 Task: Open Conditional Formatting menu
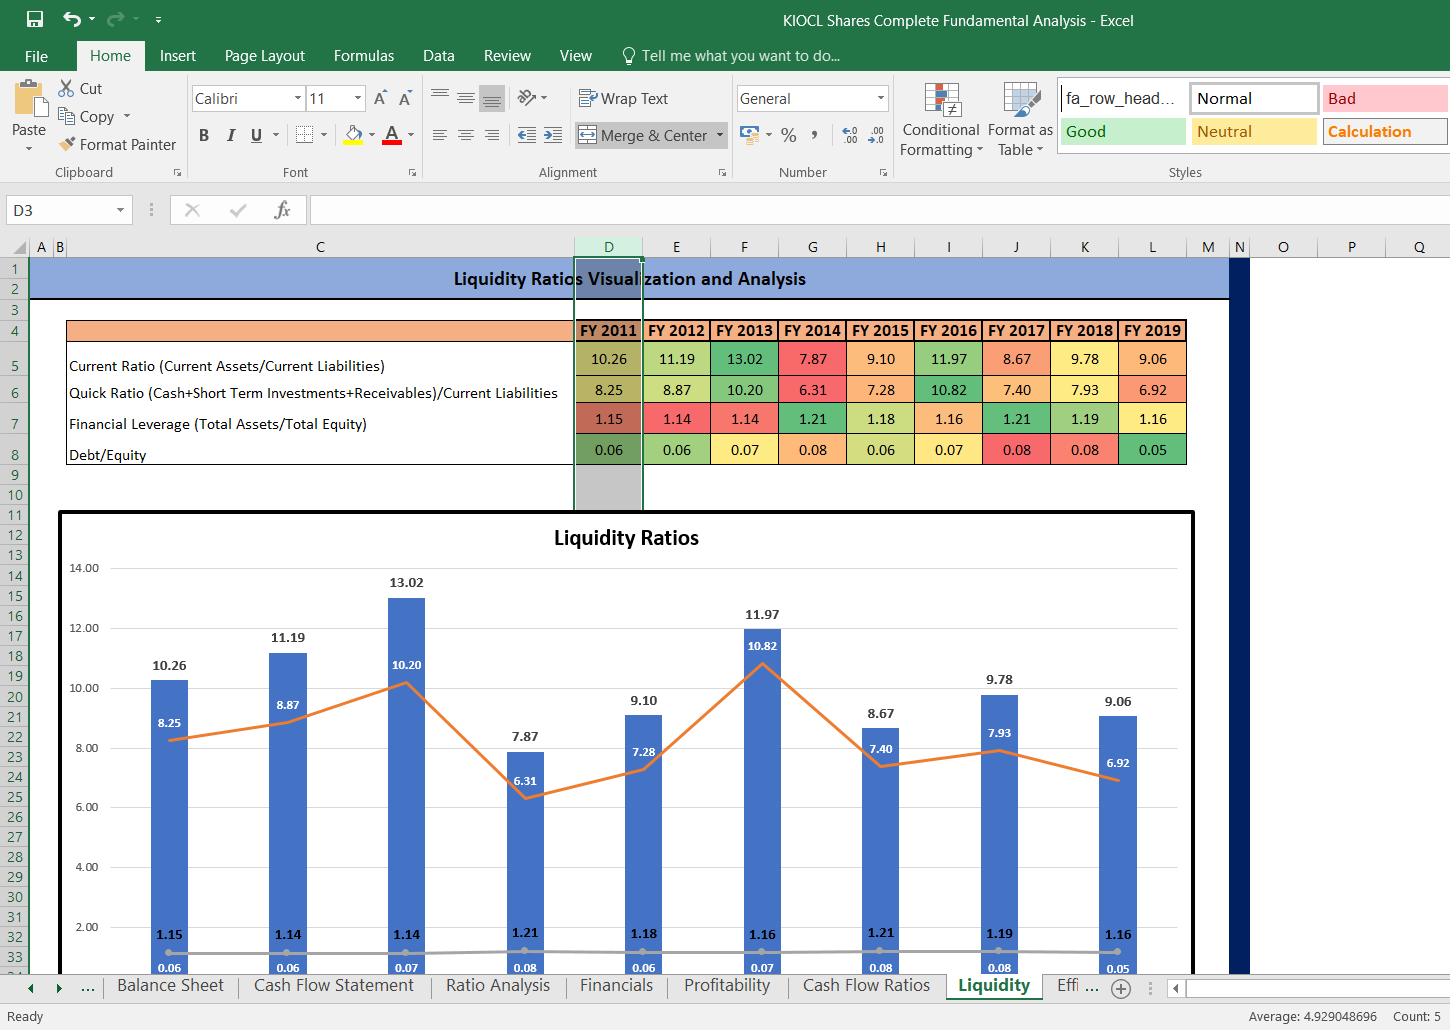[x=941, y=119]
